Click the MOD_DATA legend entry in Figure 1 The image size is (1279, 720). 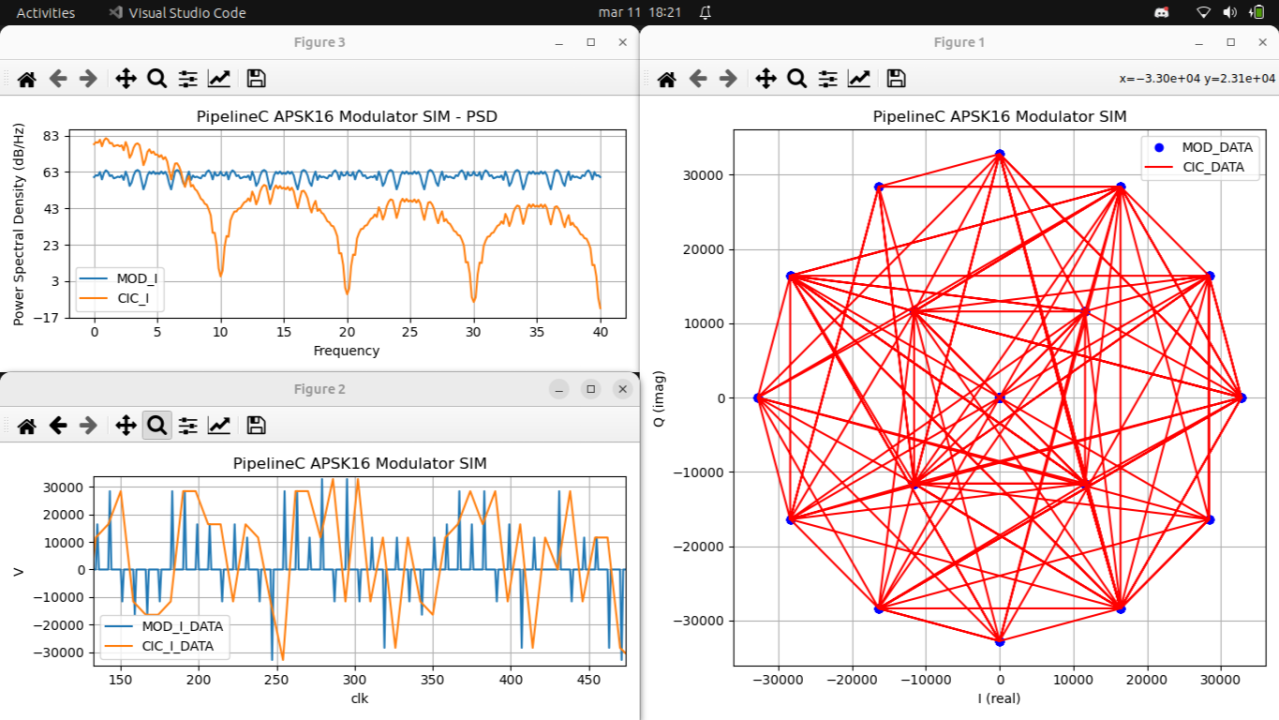pos(1199,147)
